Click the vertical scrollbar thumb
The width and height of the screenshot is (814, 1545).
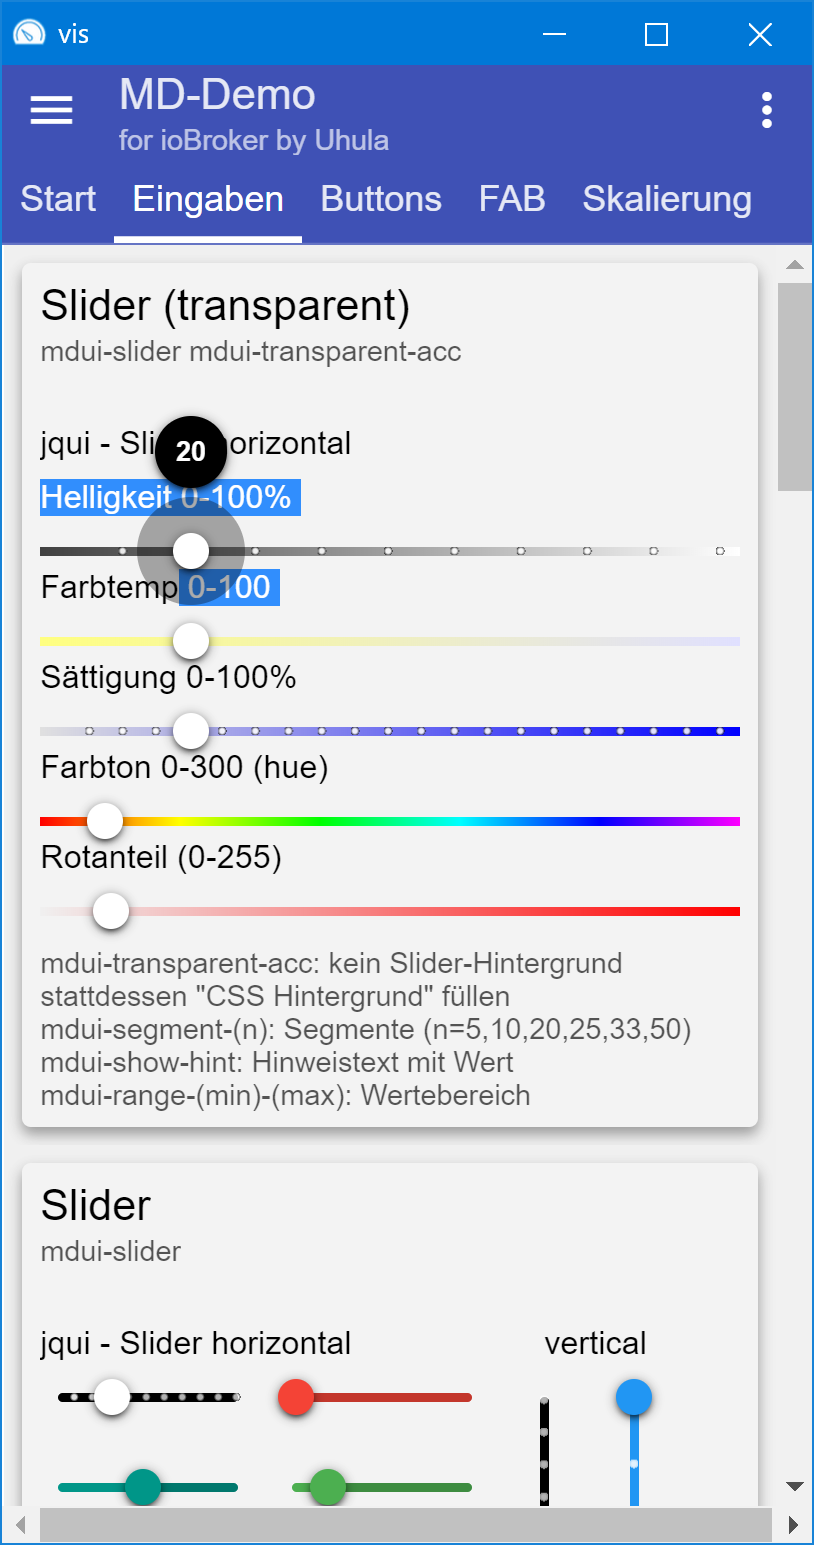tap(795, 387)
